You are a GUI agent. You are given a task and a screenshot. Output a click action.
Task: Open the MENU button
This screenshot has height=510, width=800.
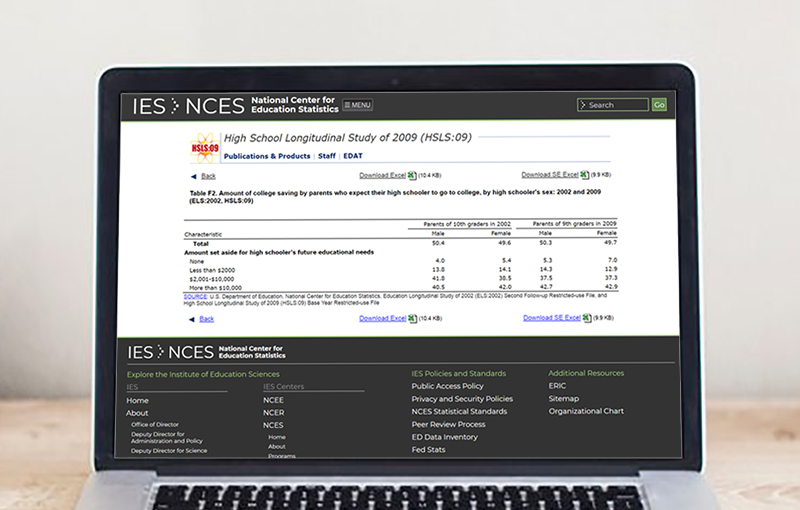click(x=358, y=105)
